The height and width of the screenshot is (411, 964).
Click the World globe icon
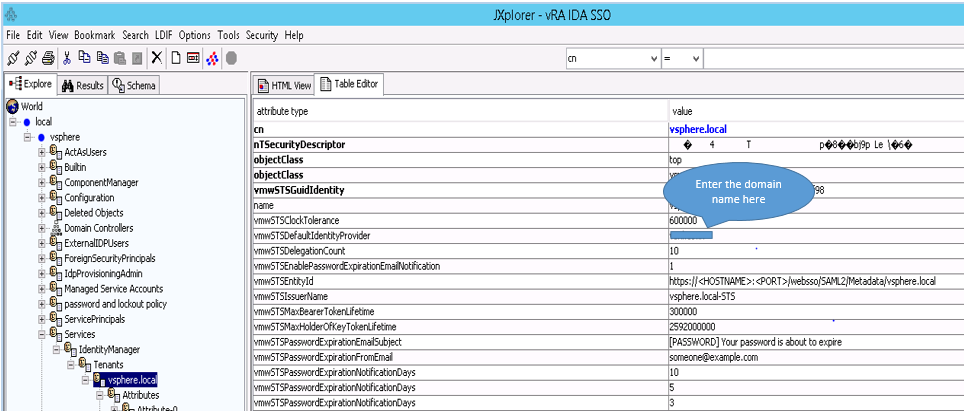click(12, 106)
